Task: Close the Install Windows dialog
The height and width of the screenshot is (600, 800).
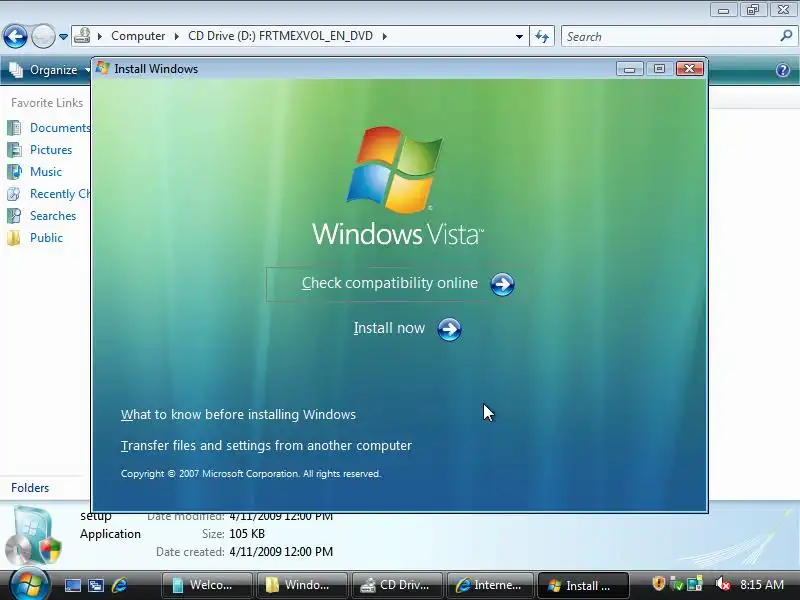Action: click(x=689, y=69)
